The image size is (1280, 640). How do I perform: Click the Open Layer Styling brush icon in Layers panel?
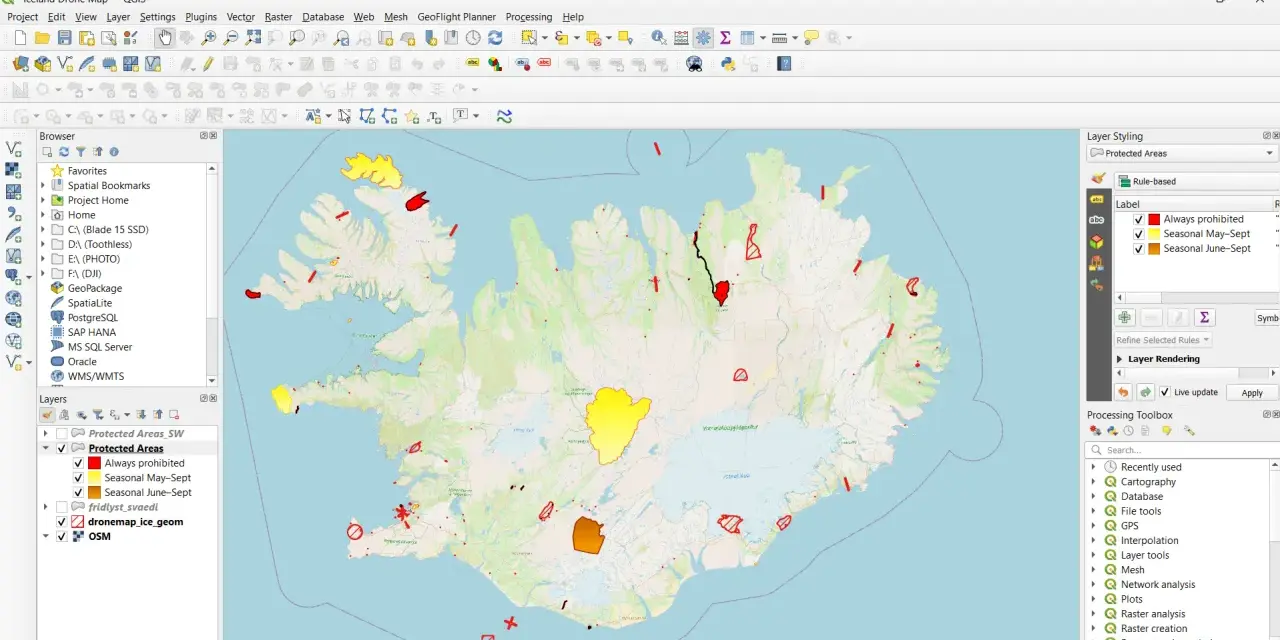(x=47, y=415)
